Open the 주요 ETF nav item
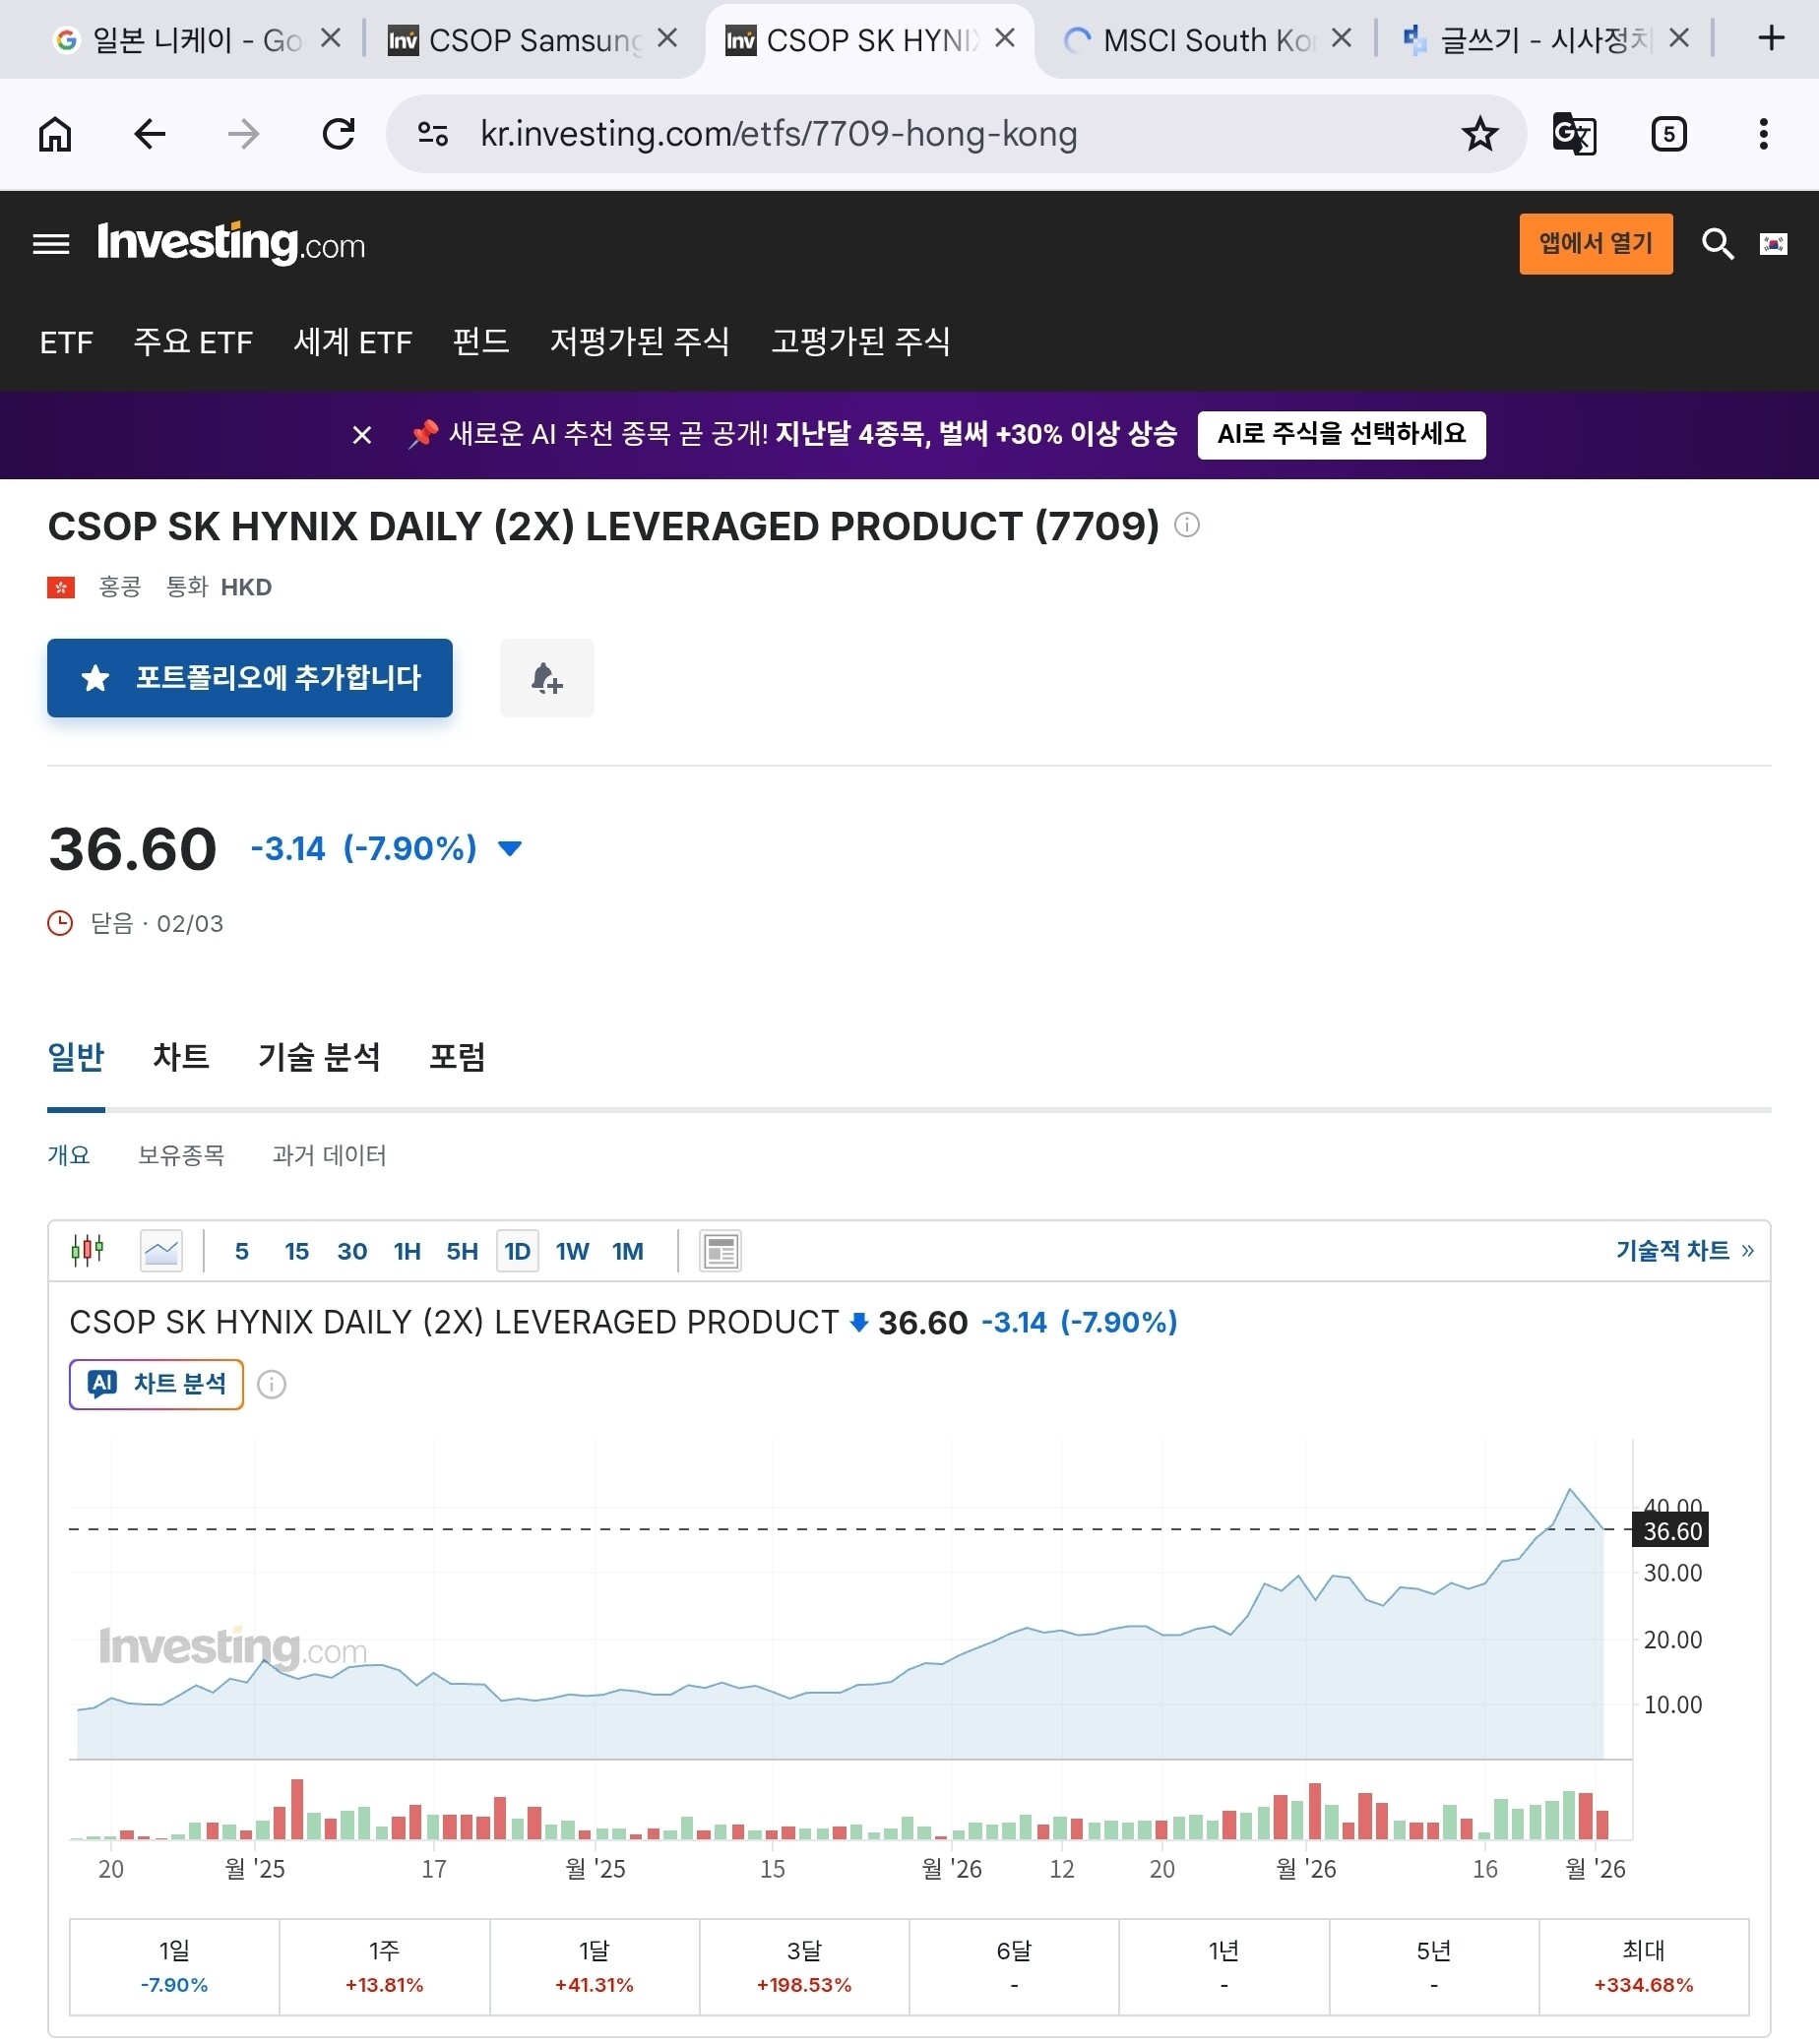 point(193,342)
